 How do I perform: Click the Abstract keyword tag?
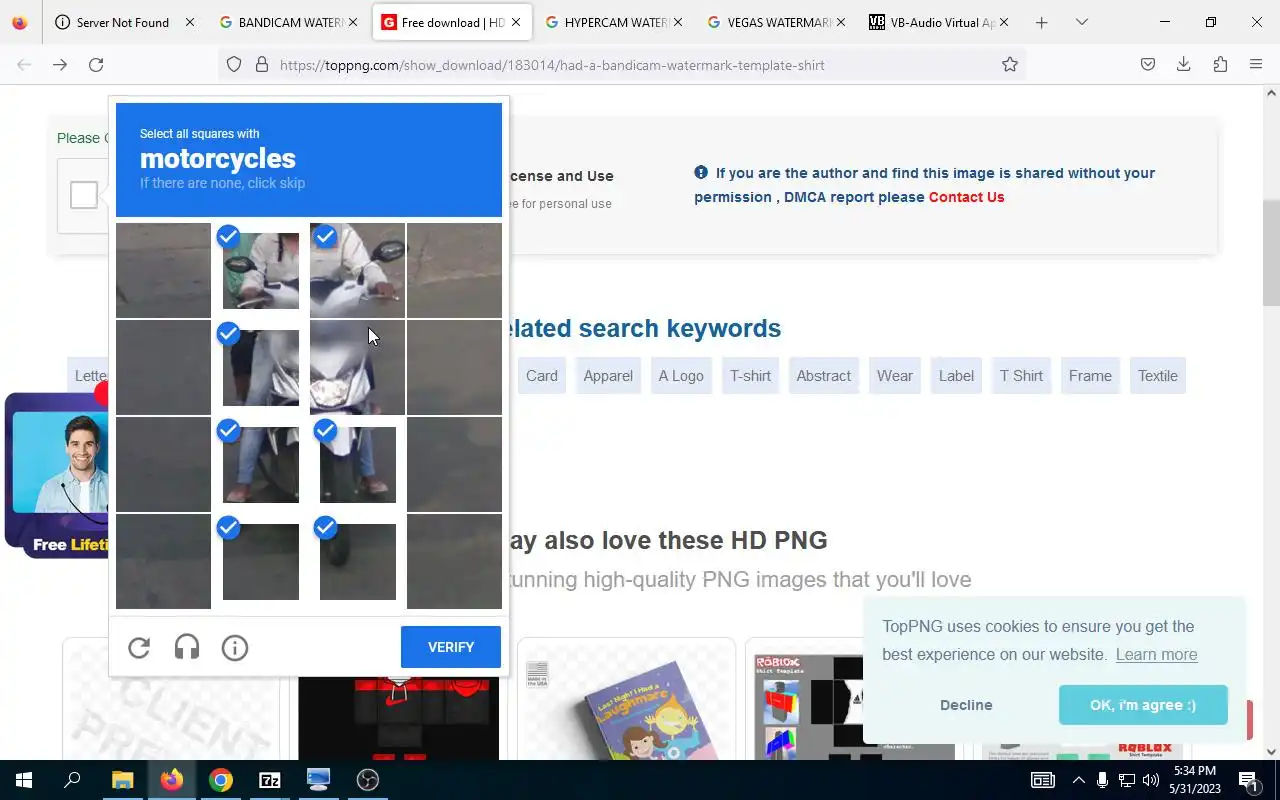click(x=824, y=376)
